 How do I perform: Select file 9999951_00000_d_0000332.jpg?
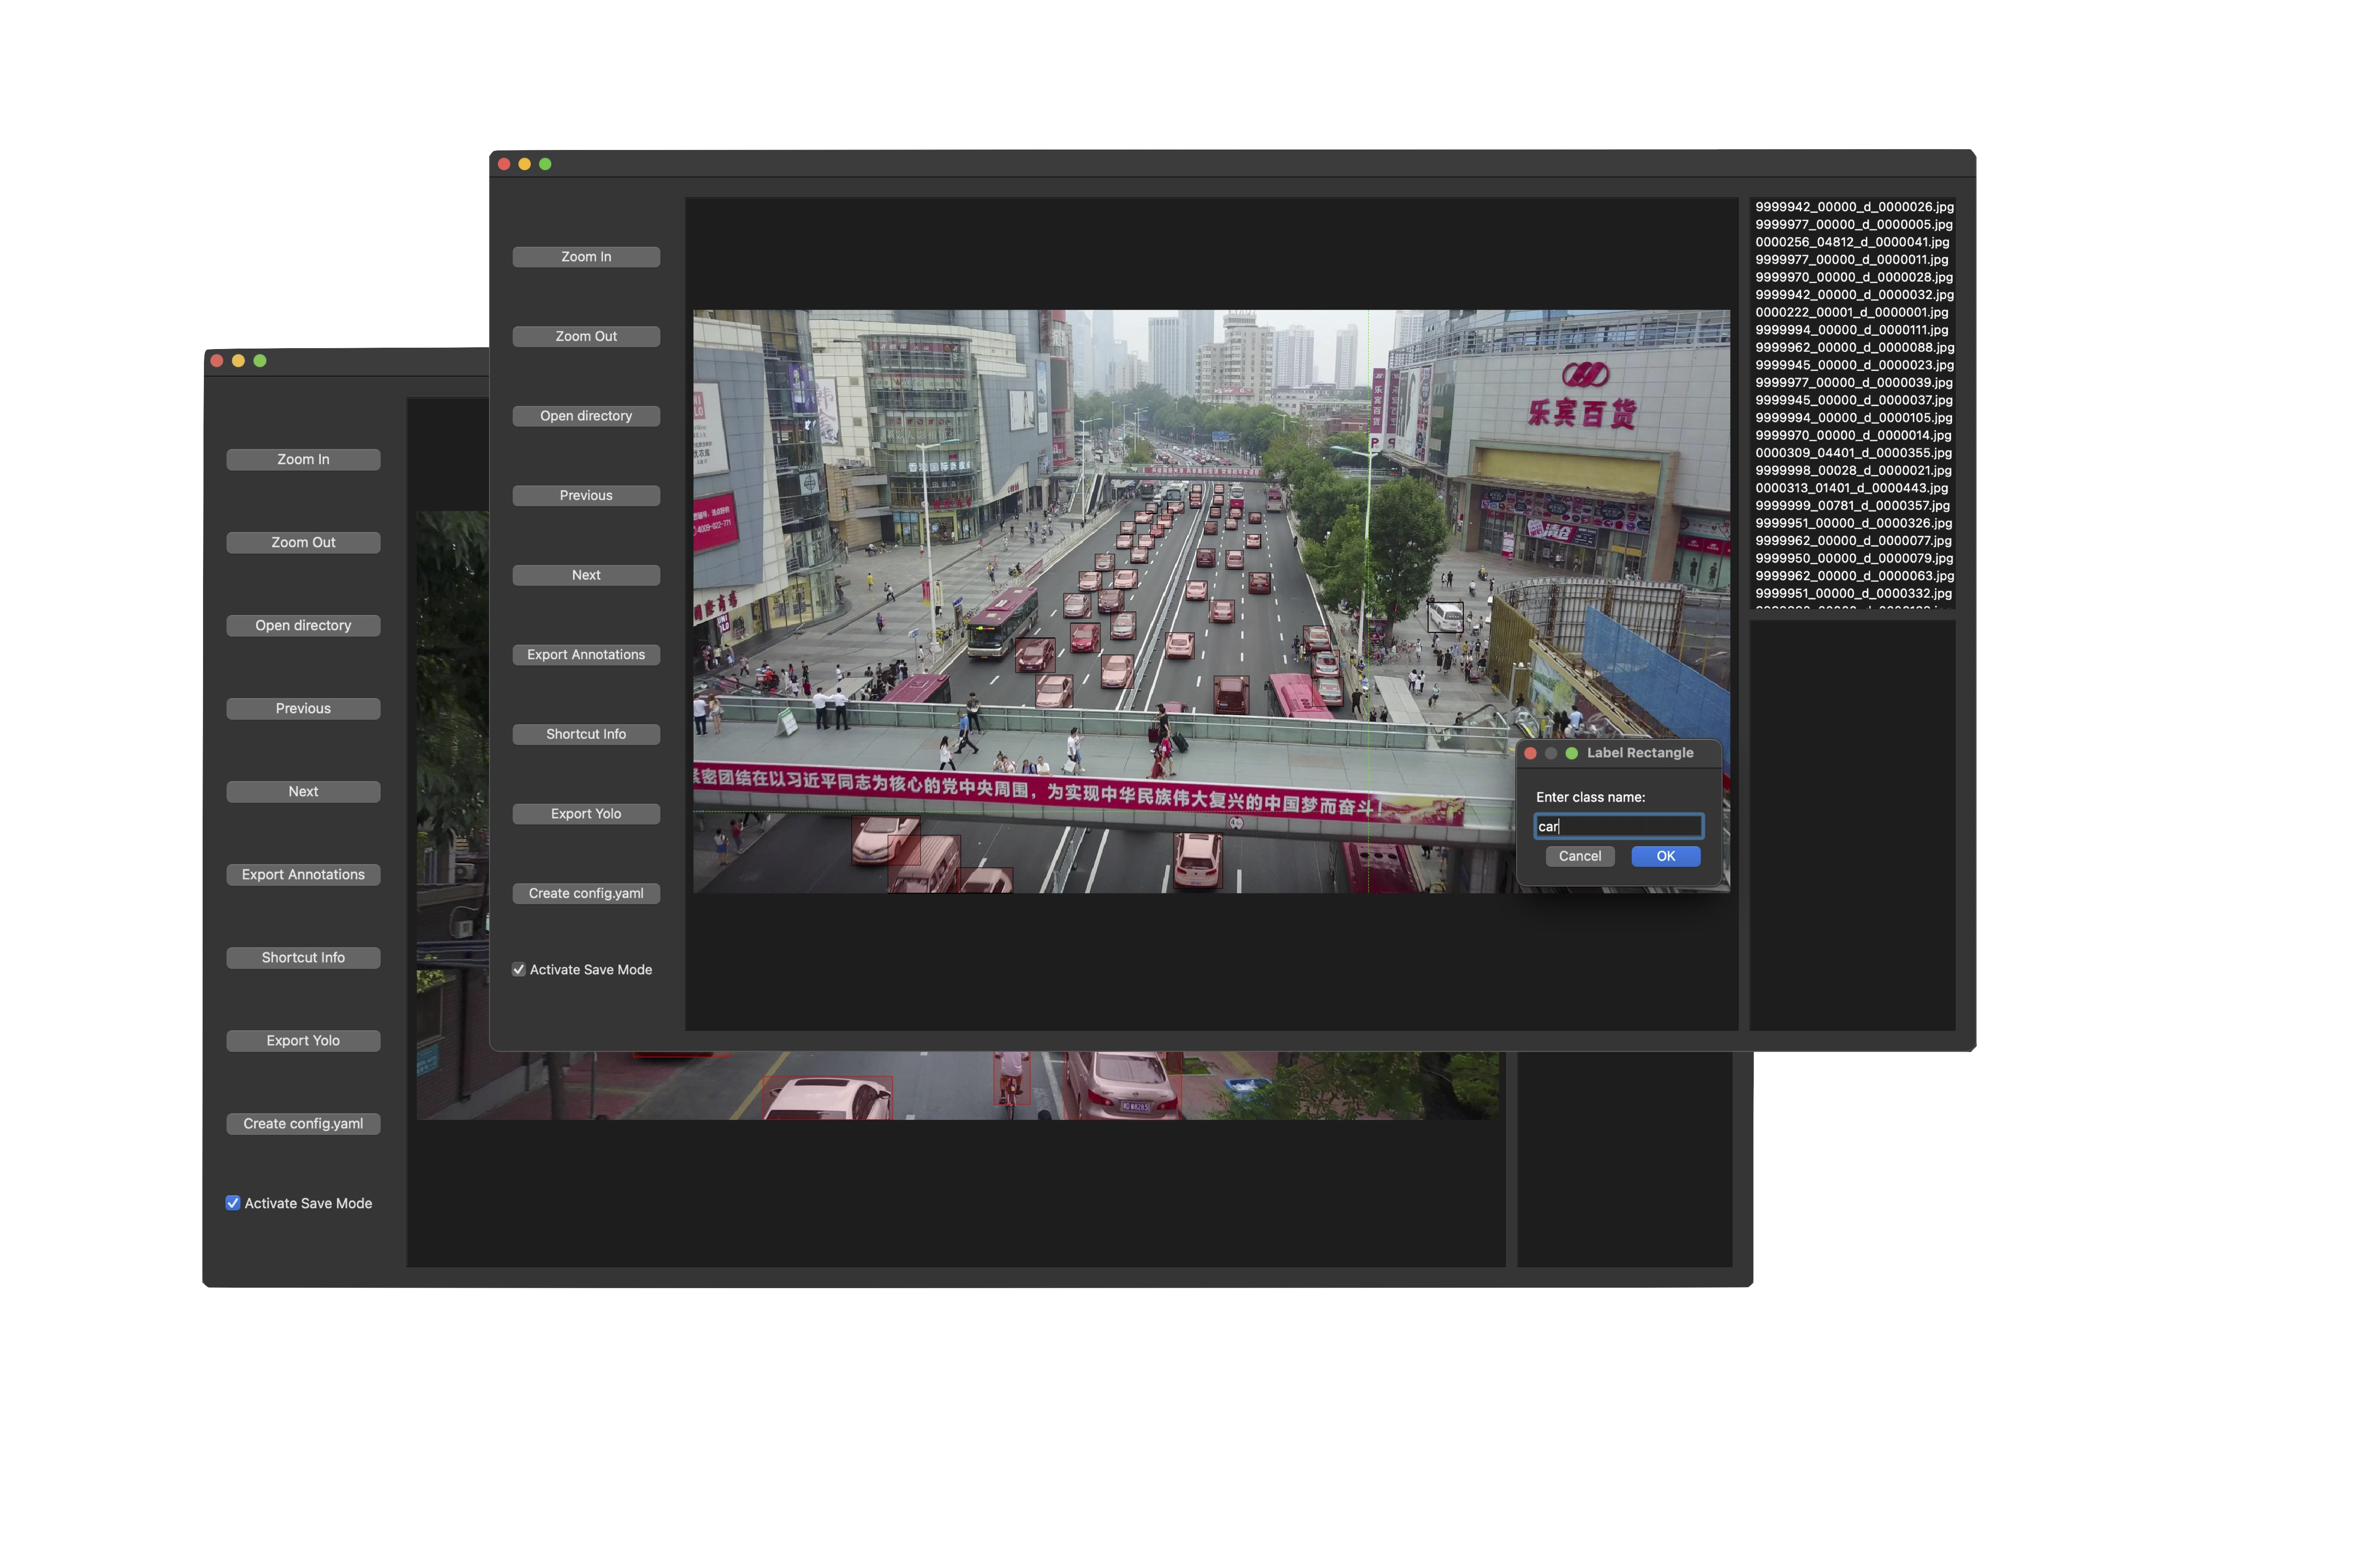click(1853, 593)
